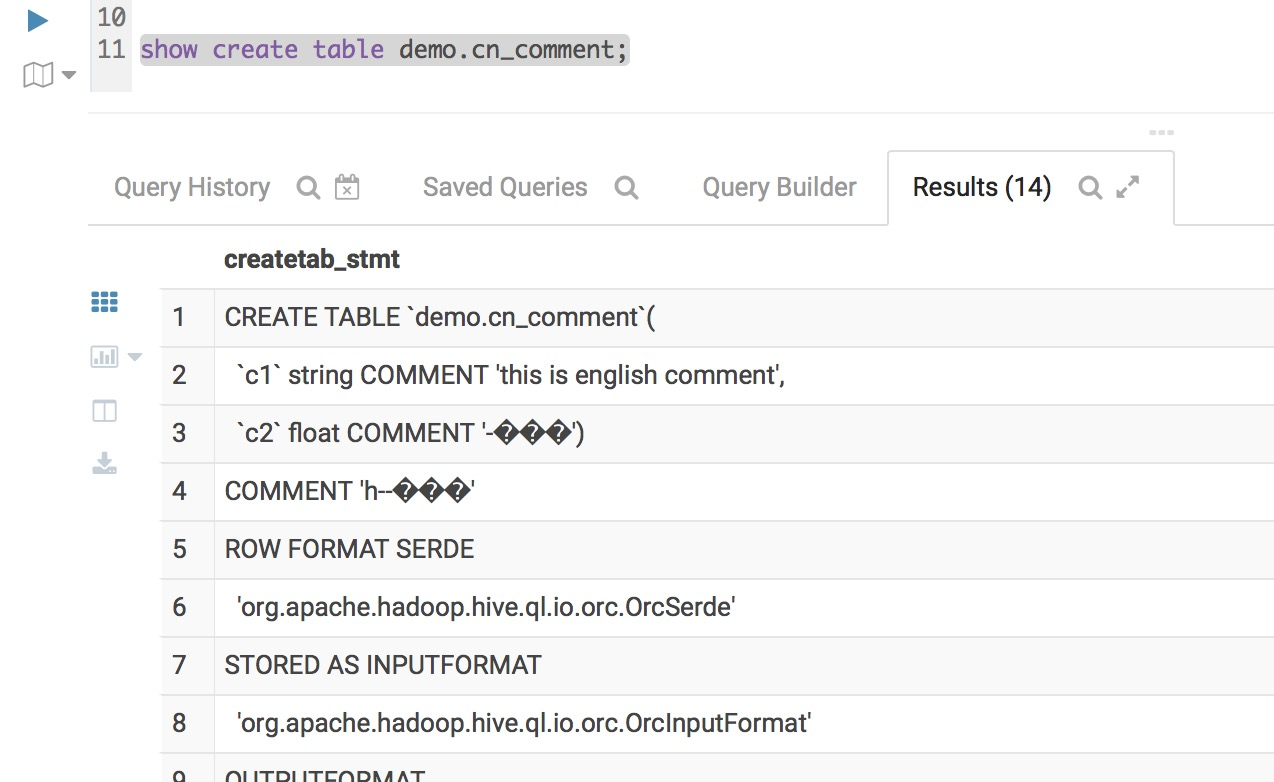This screenshot has height=782, width=1274.
Task: Select the Results (14) tab
Action: 981,187
